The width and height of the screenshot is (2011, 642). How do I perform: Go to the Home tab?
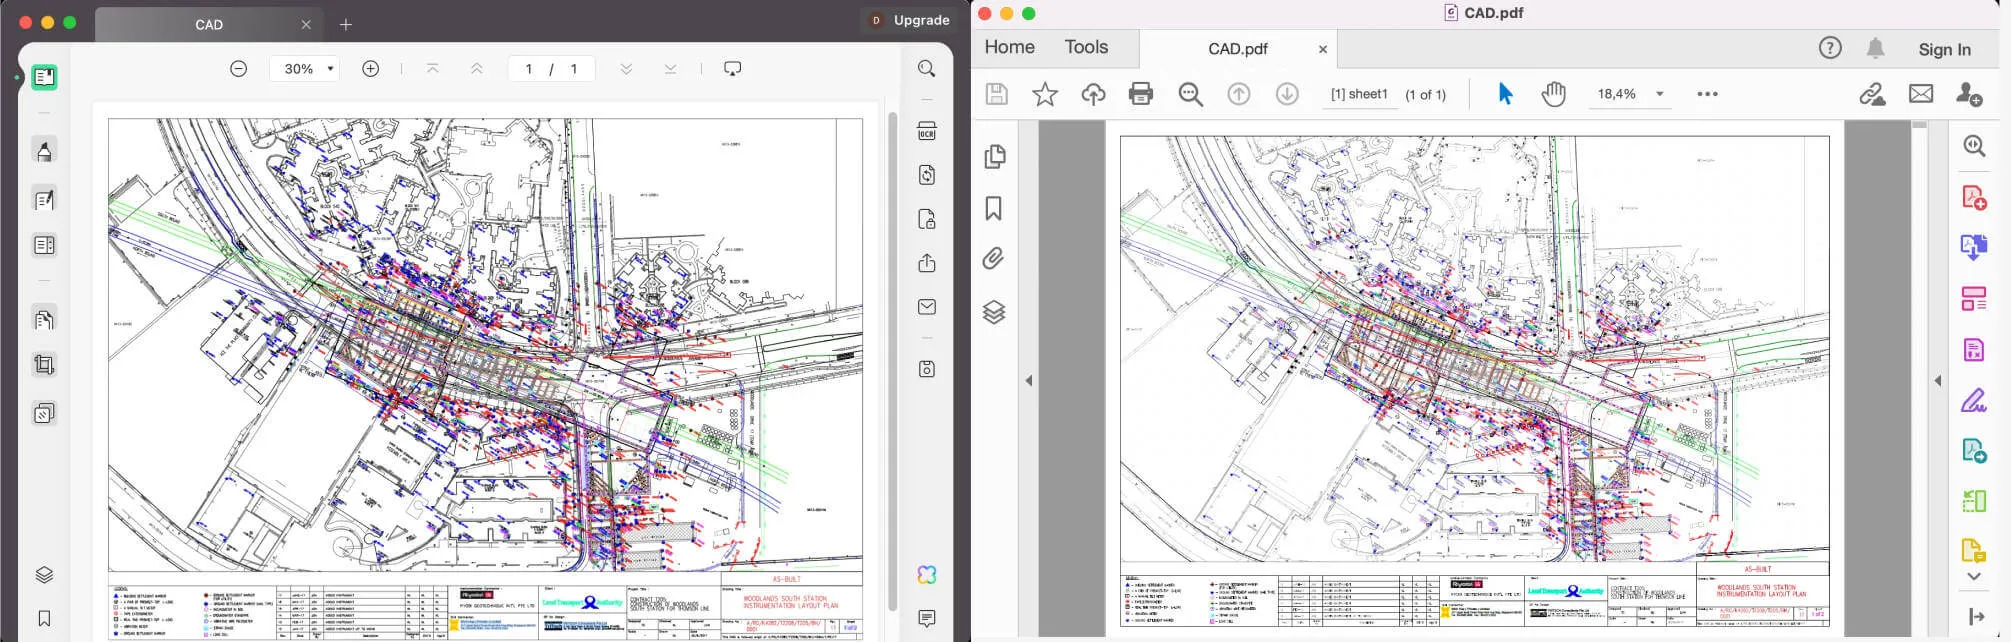click(1009, 47)
